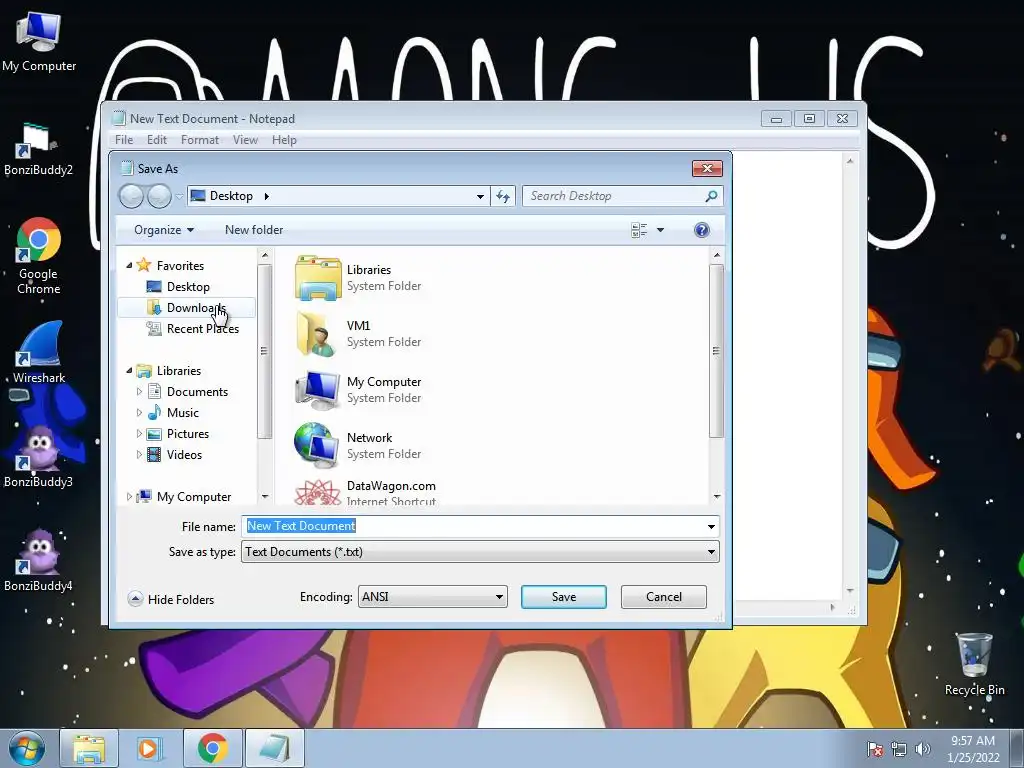Open My Computer desktop icon
The image size is (1024, 768).
tap(39, 40)
